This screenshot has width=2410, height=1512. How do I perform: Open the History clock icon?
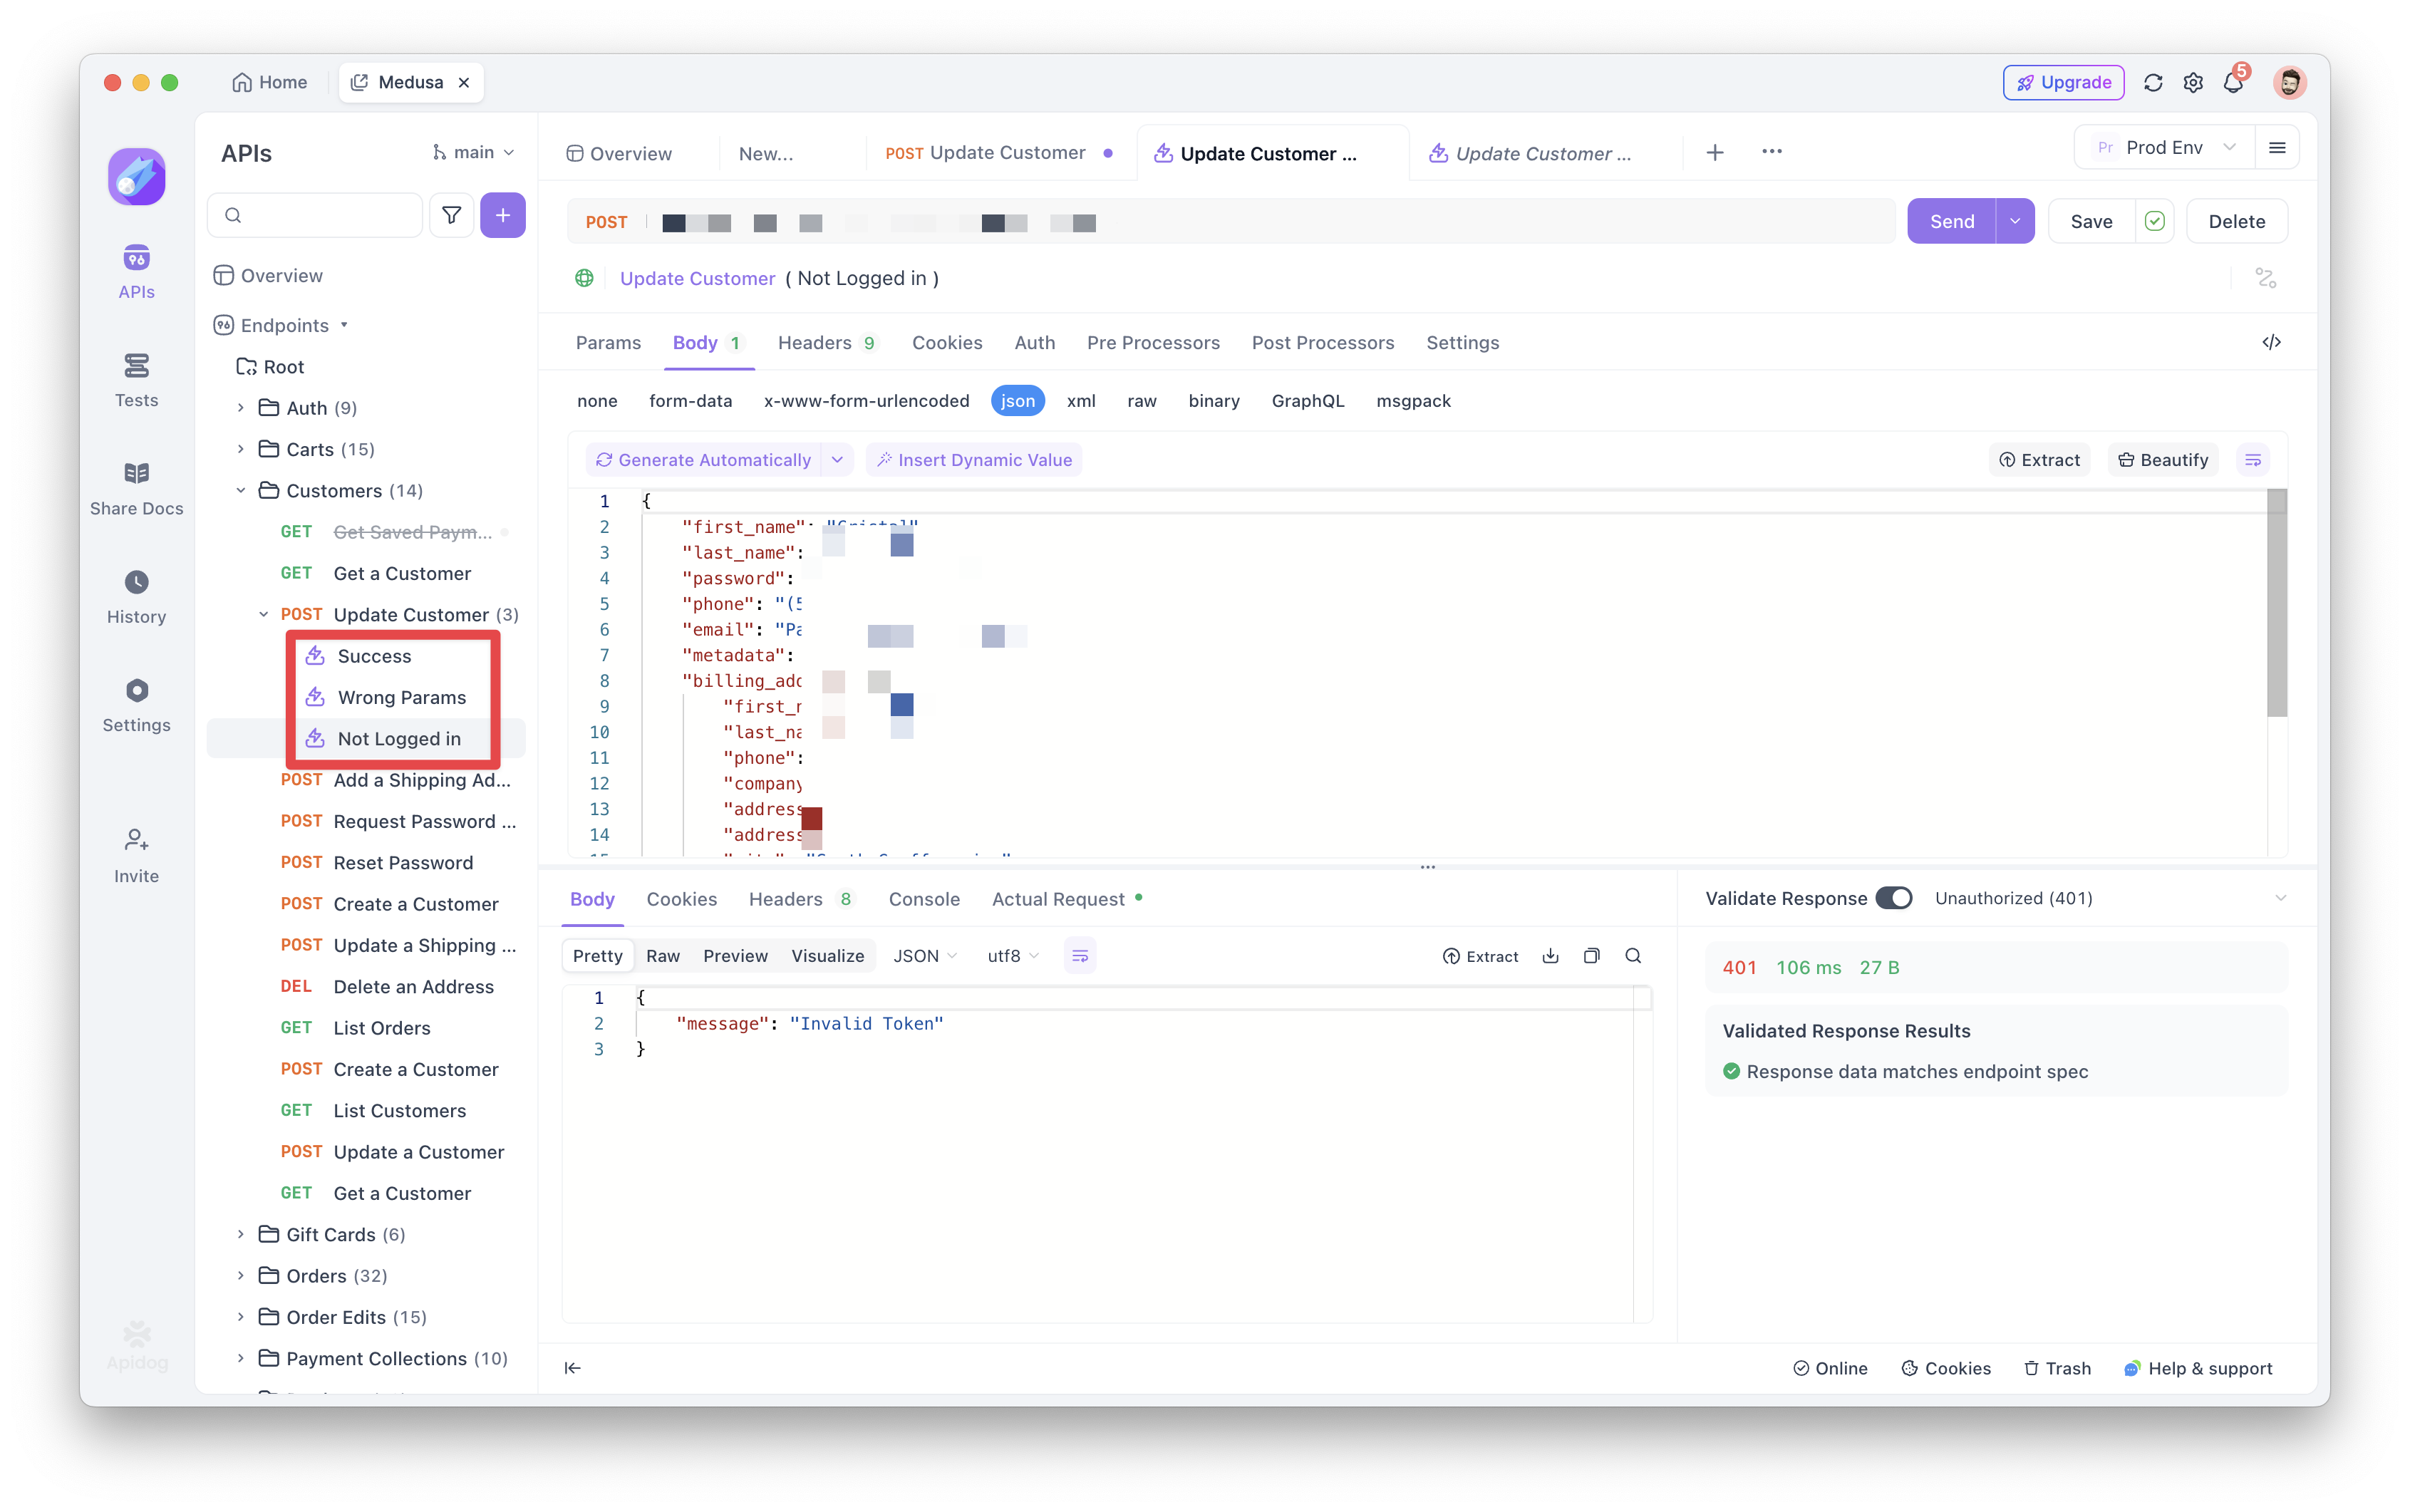(136, 582)
